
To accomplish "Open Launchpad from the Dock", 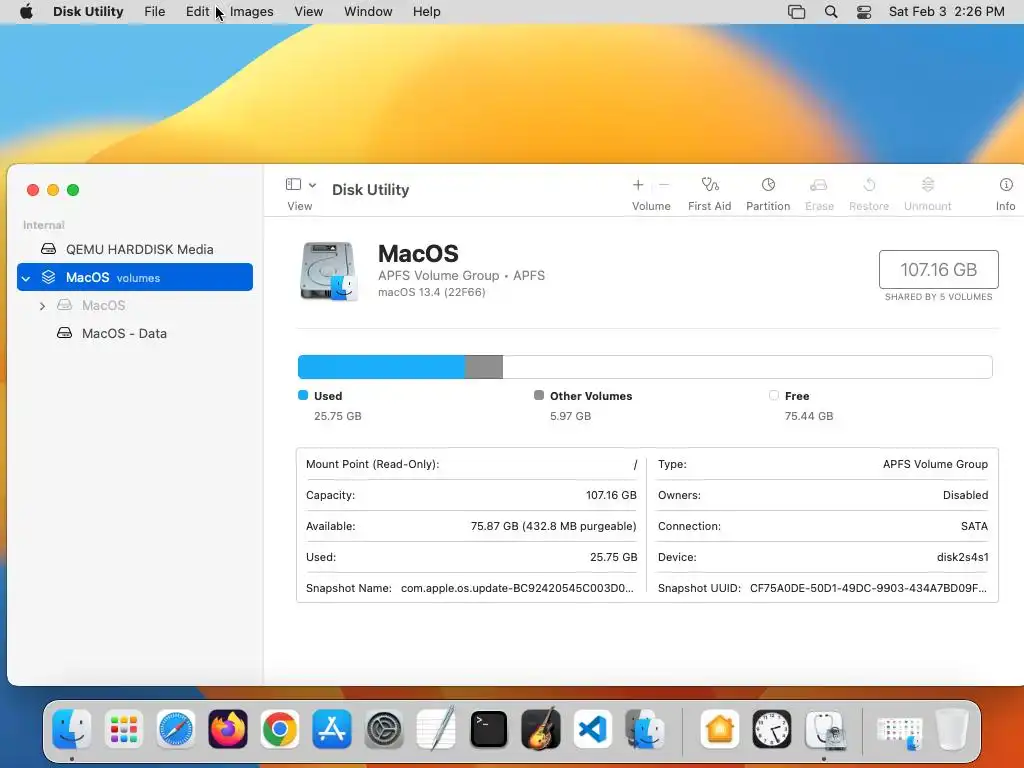I will pos(123,729).
